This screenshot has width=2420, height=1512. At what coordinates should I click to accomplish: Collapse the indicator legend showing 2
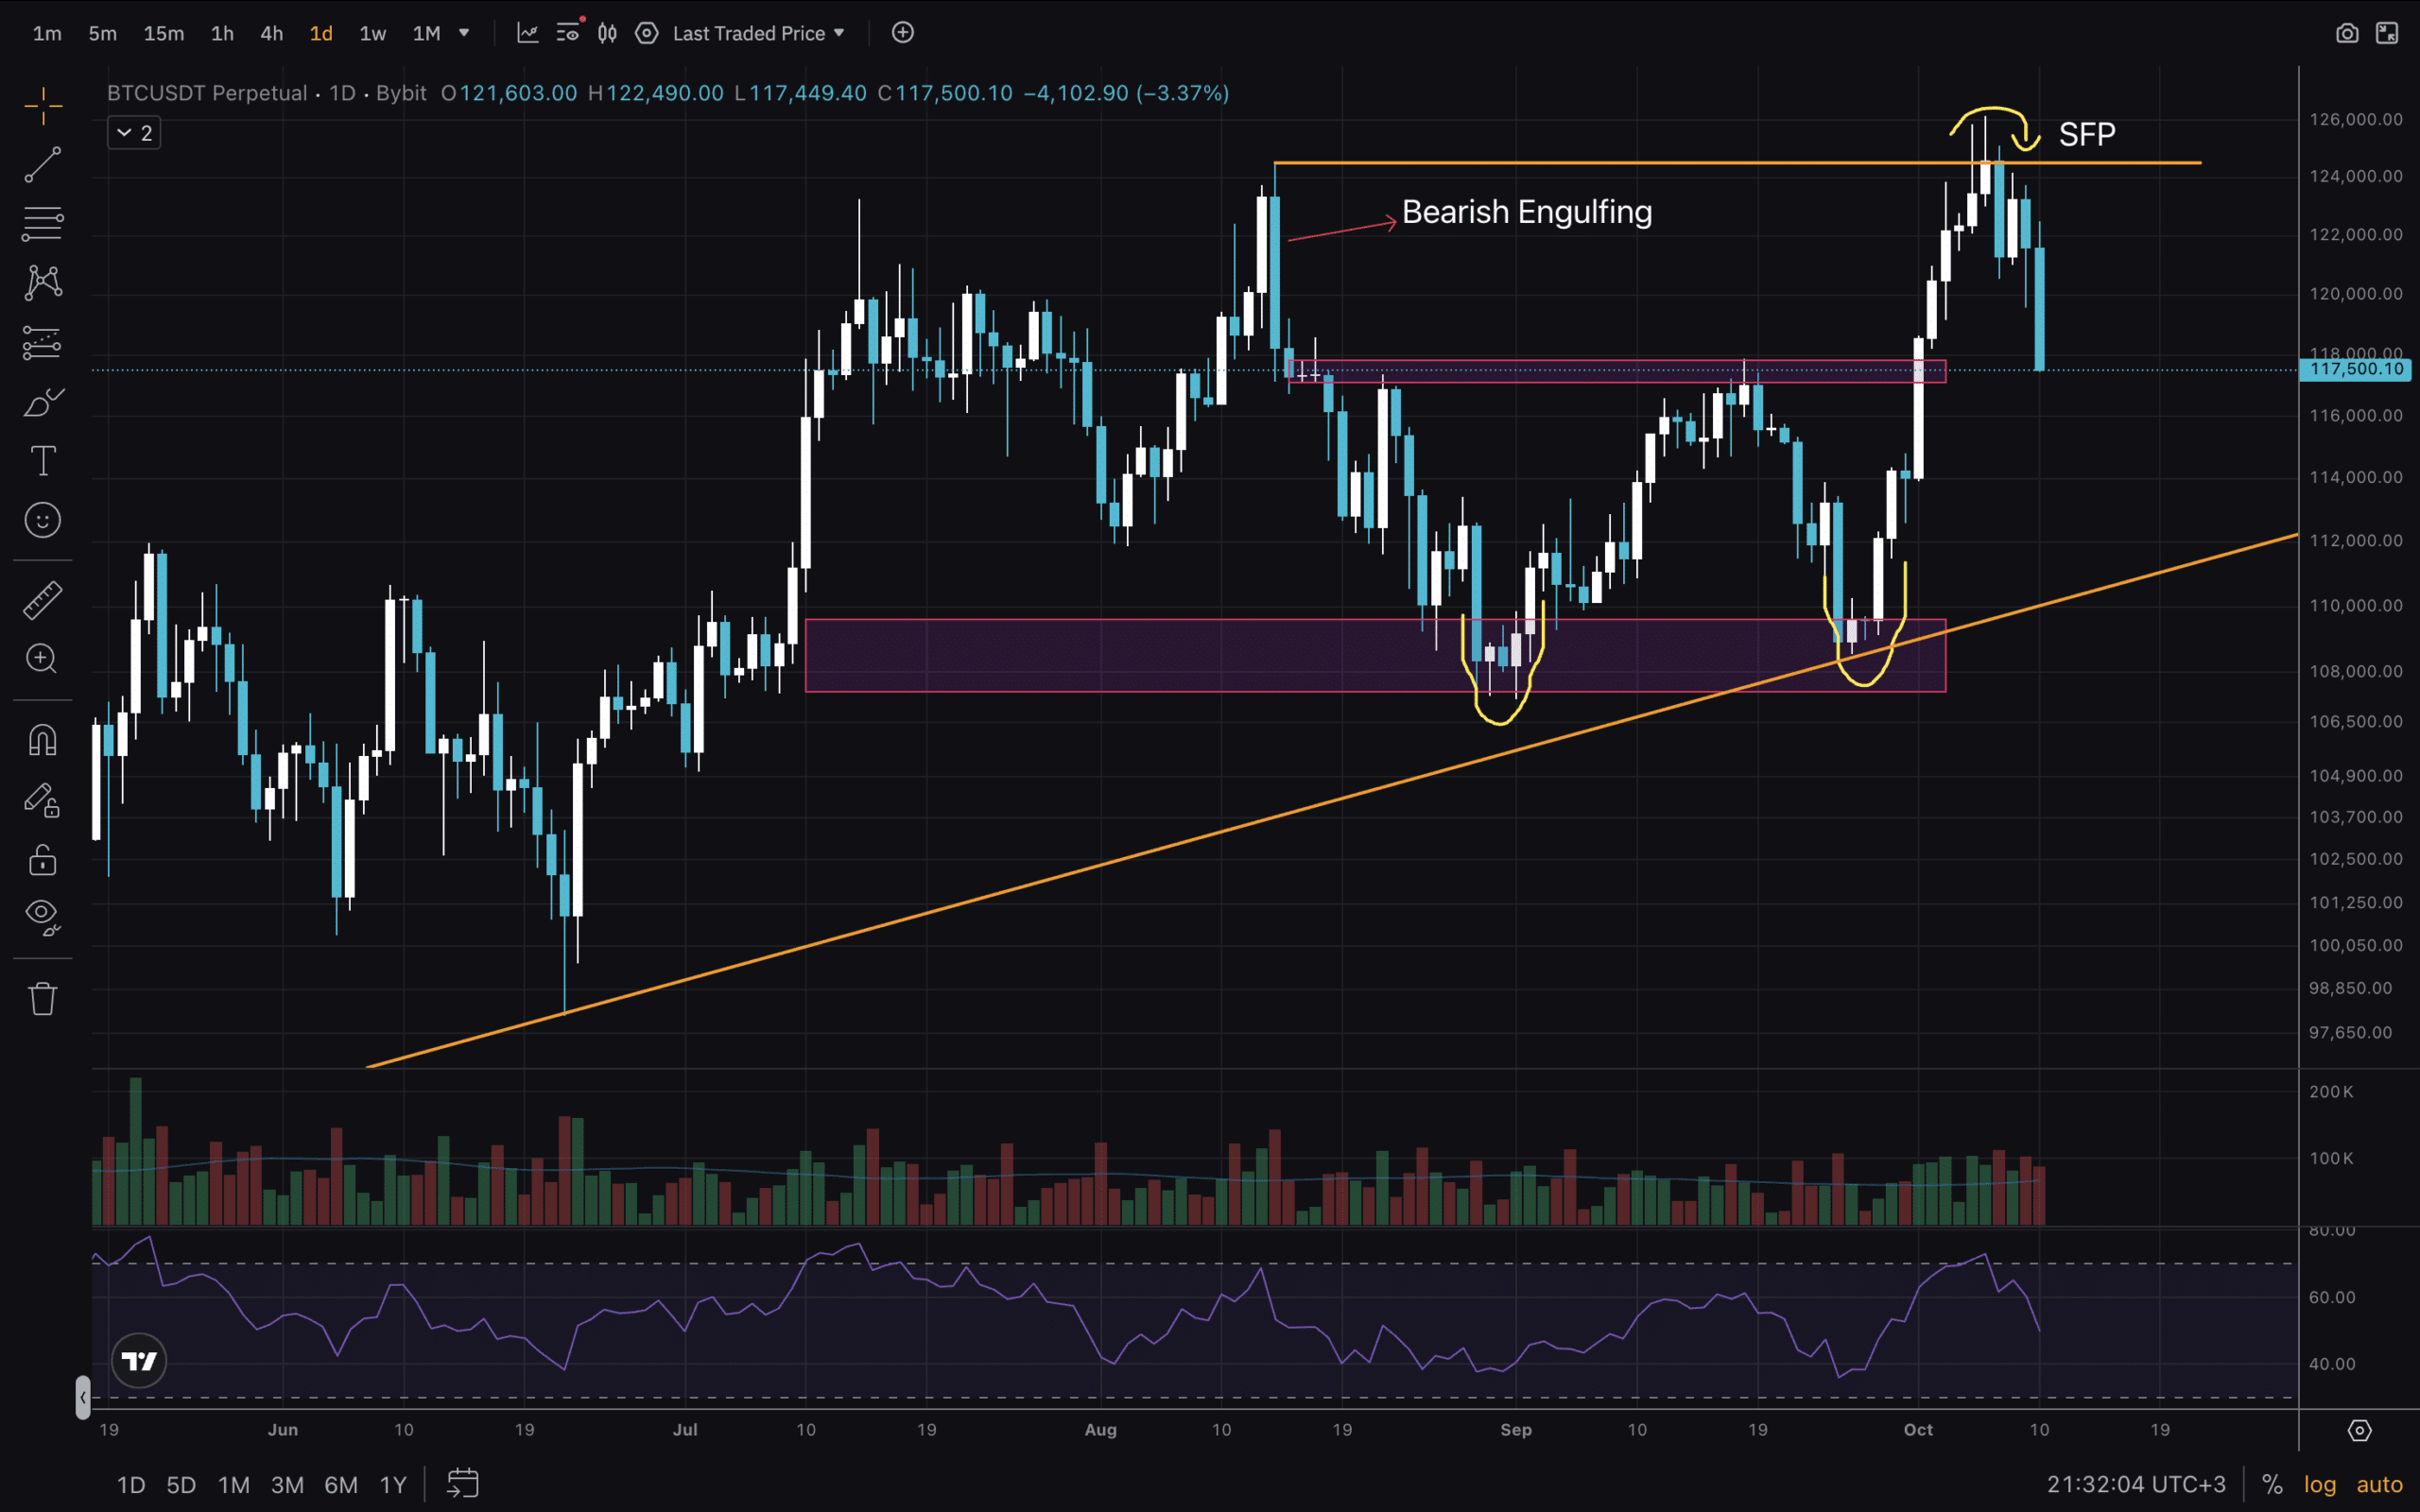tap(134, 133)
